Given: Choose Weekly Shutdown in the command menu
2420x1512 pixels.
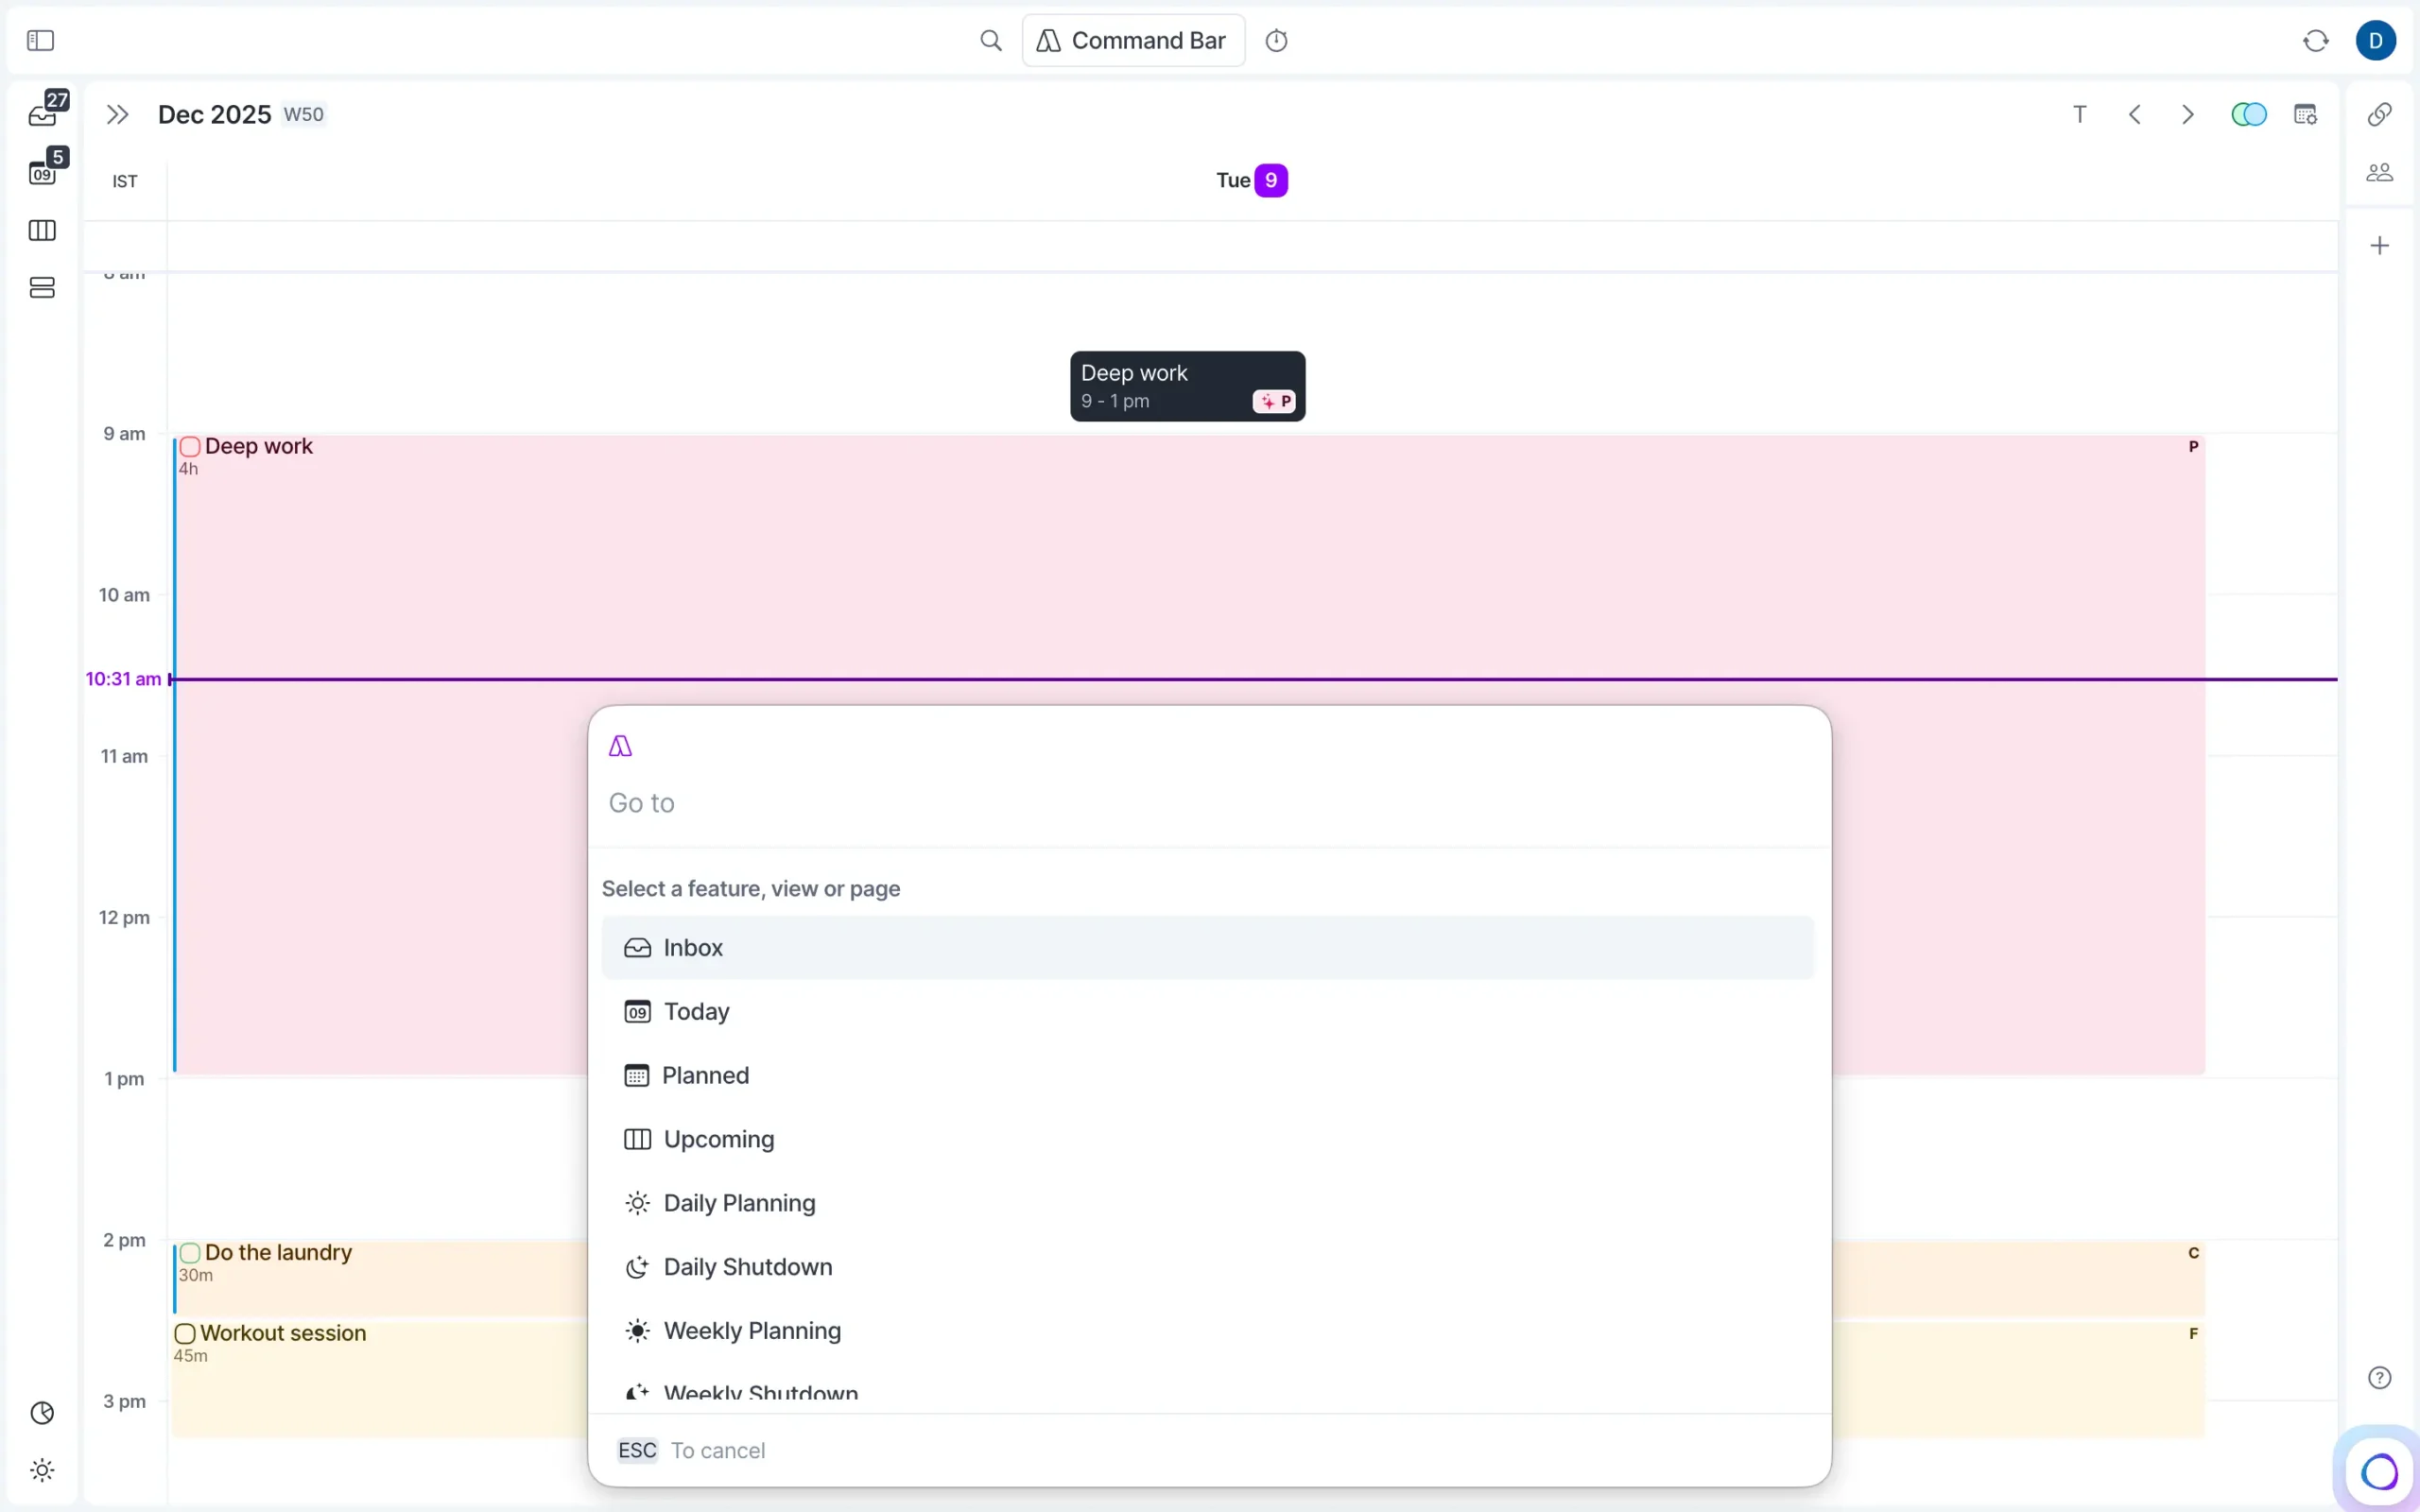Looking at the screenshot, I should click(760, 1391).
